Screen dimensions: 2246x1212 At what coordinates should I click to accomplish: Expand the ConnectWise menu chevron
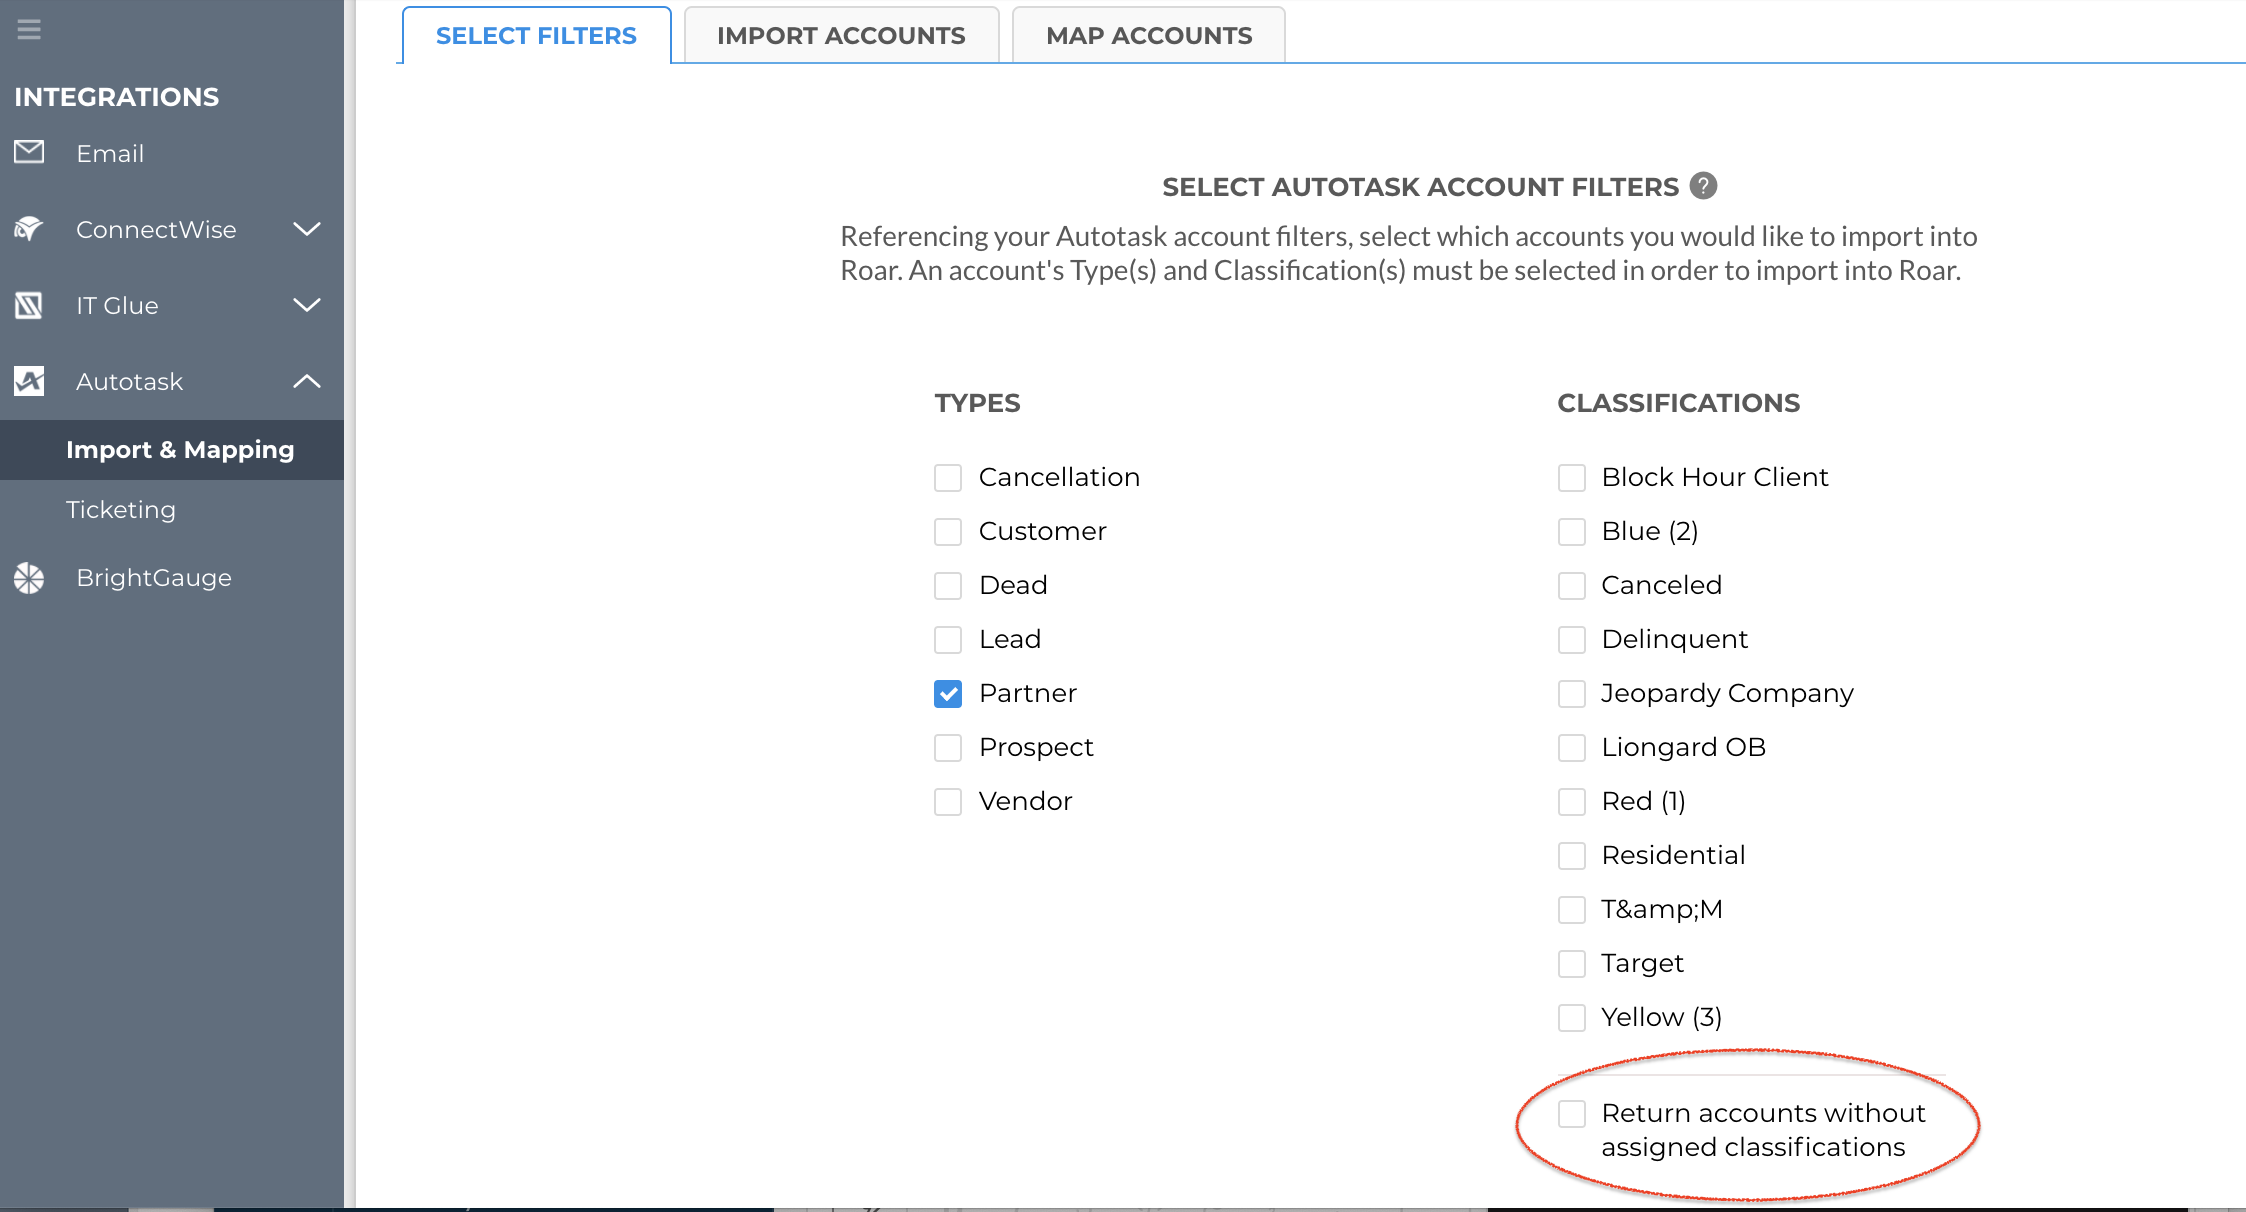pos(307,229)
